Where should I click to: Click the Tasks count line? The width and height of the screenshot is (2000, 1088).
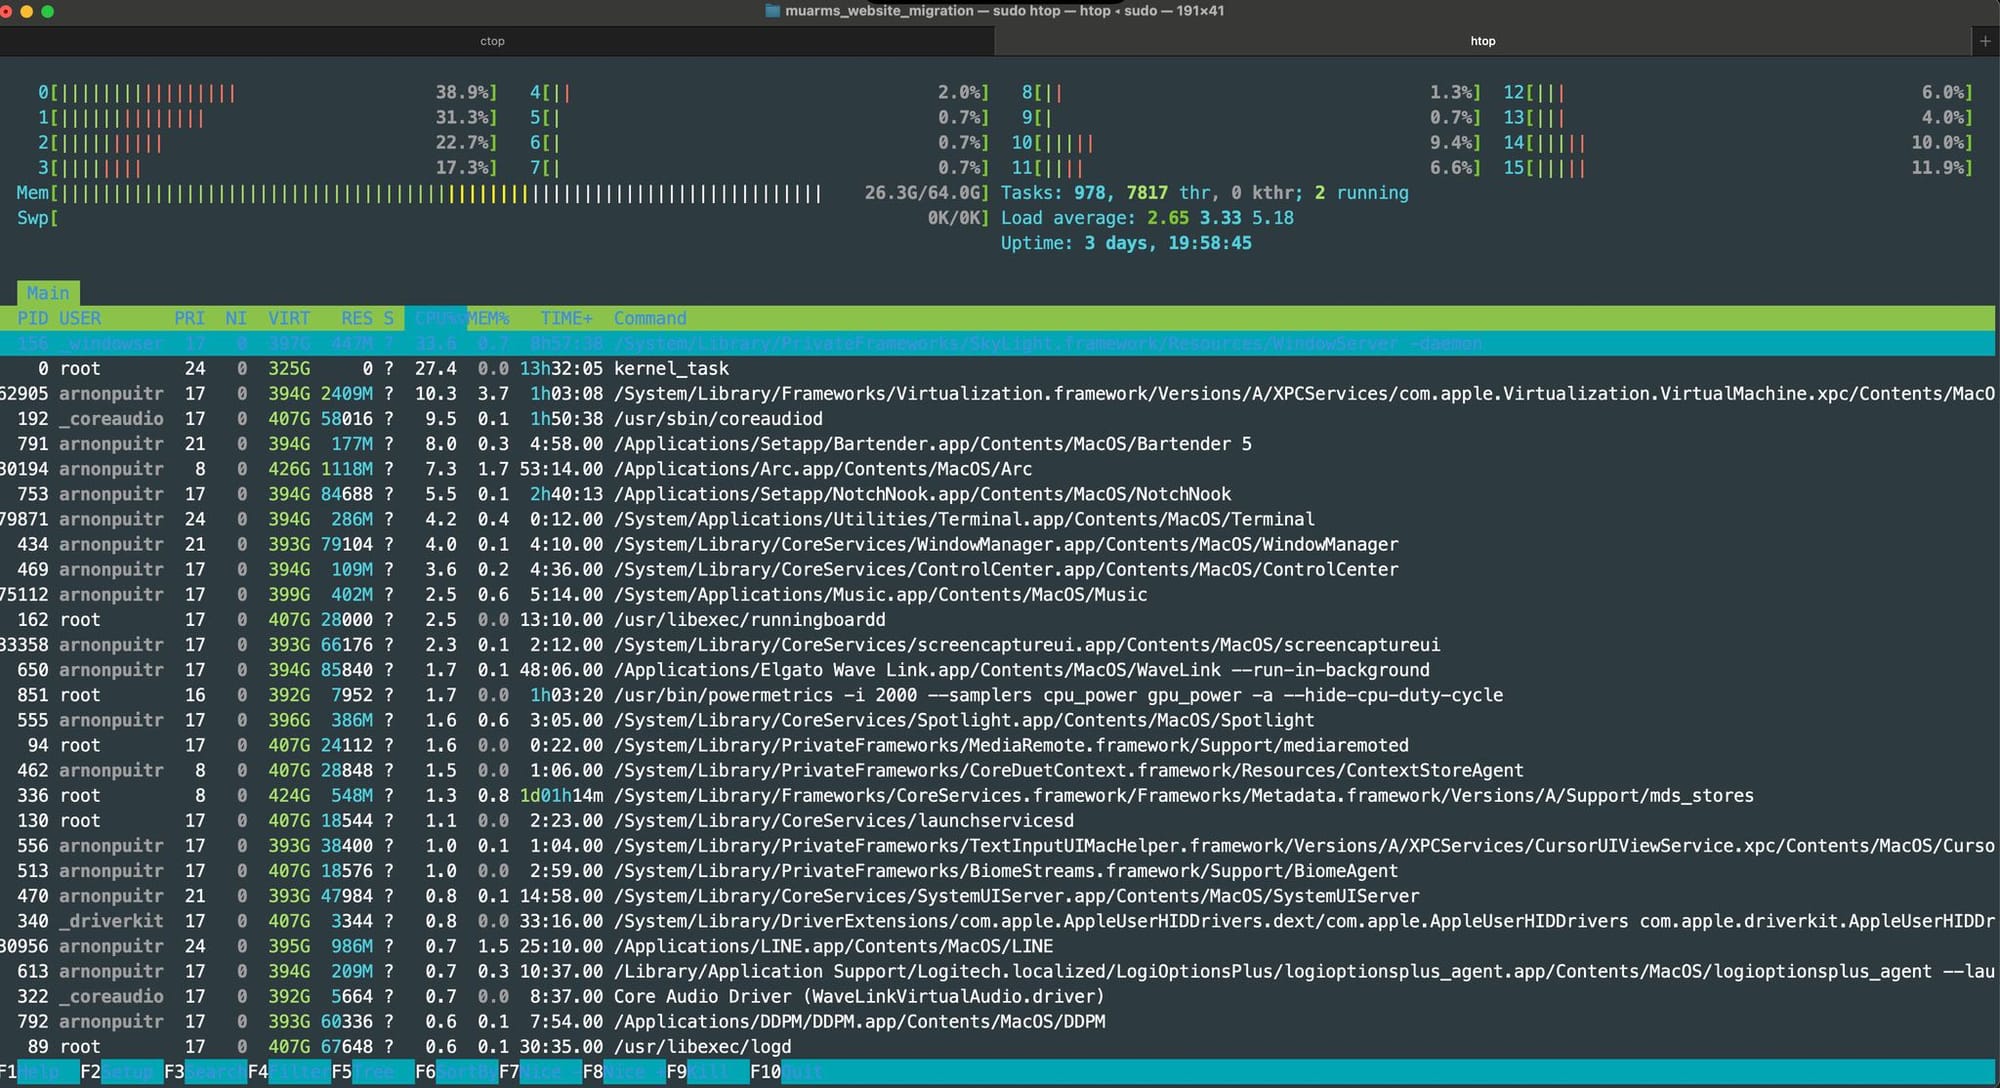pos(1204,193)
